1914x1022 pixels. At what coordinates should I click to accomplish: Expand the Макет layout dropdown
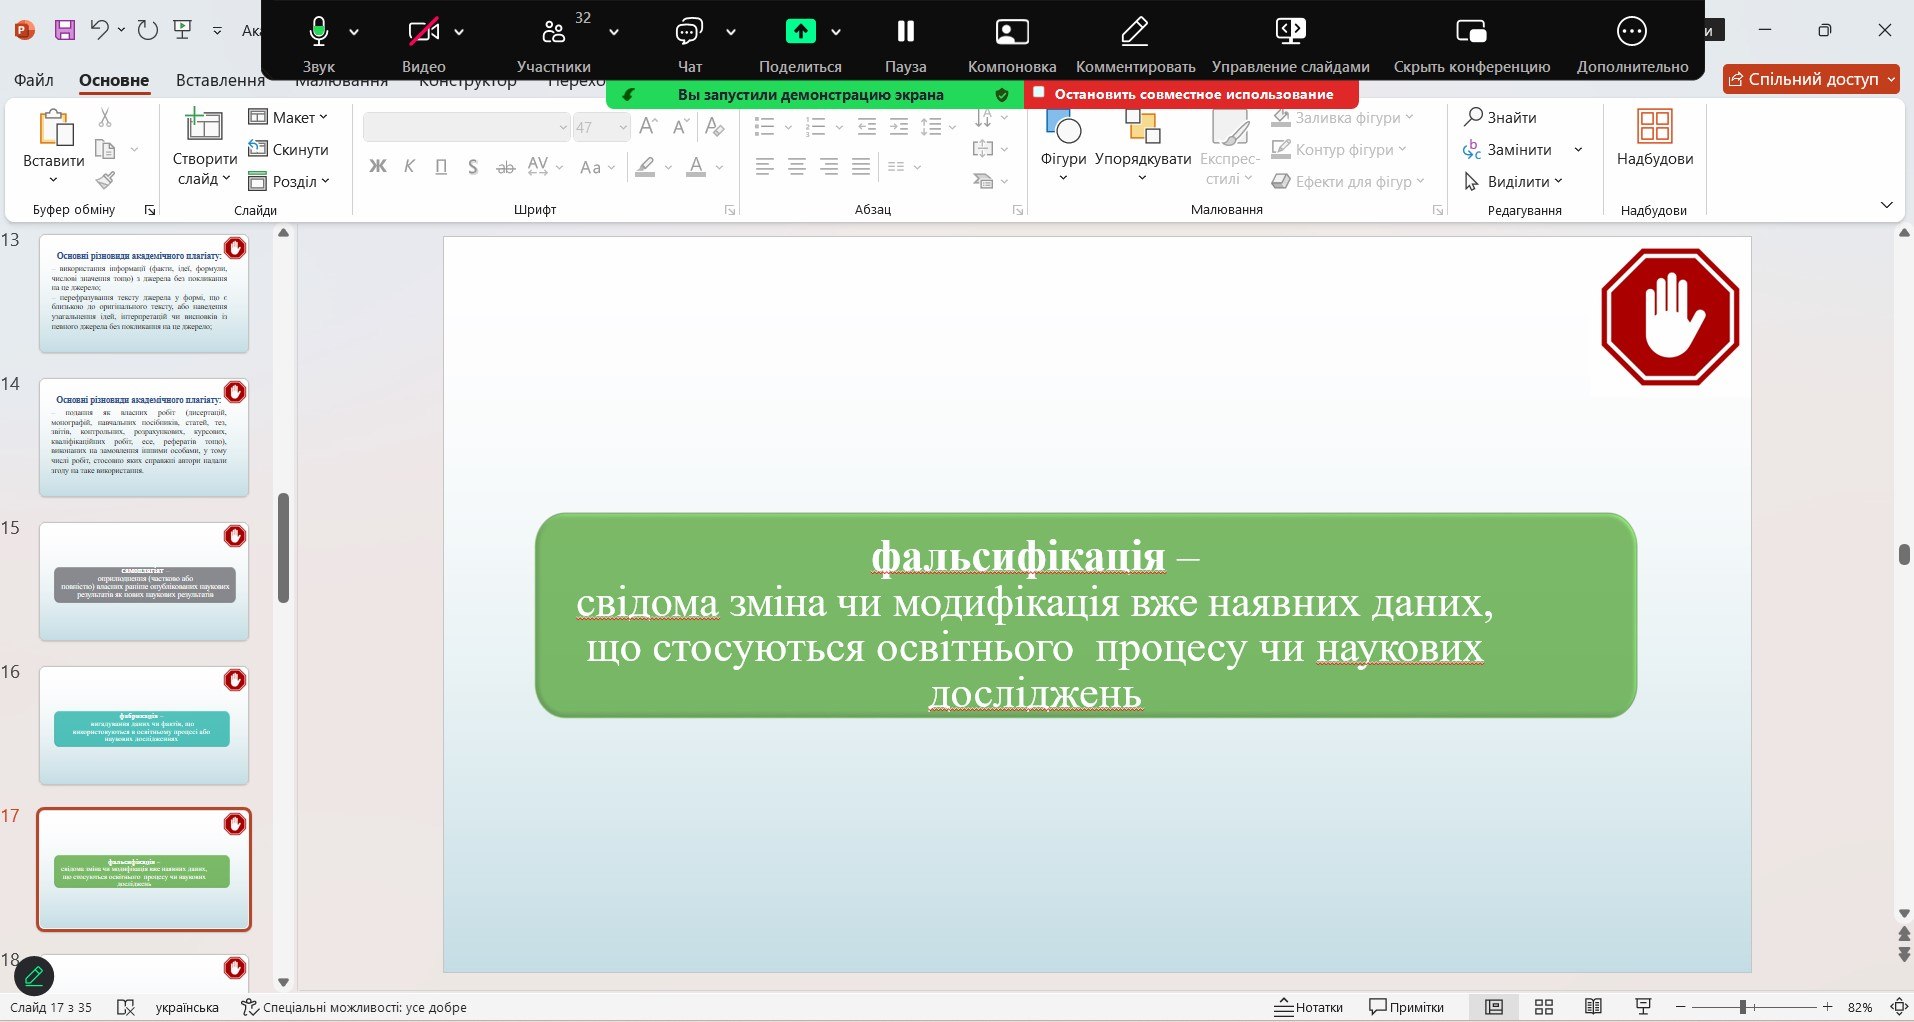point(289,117)
